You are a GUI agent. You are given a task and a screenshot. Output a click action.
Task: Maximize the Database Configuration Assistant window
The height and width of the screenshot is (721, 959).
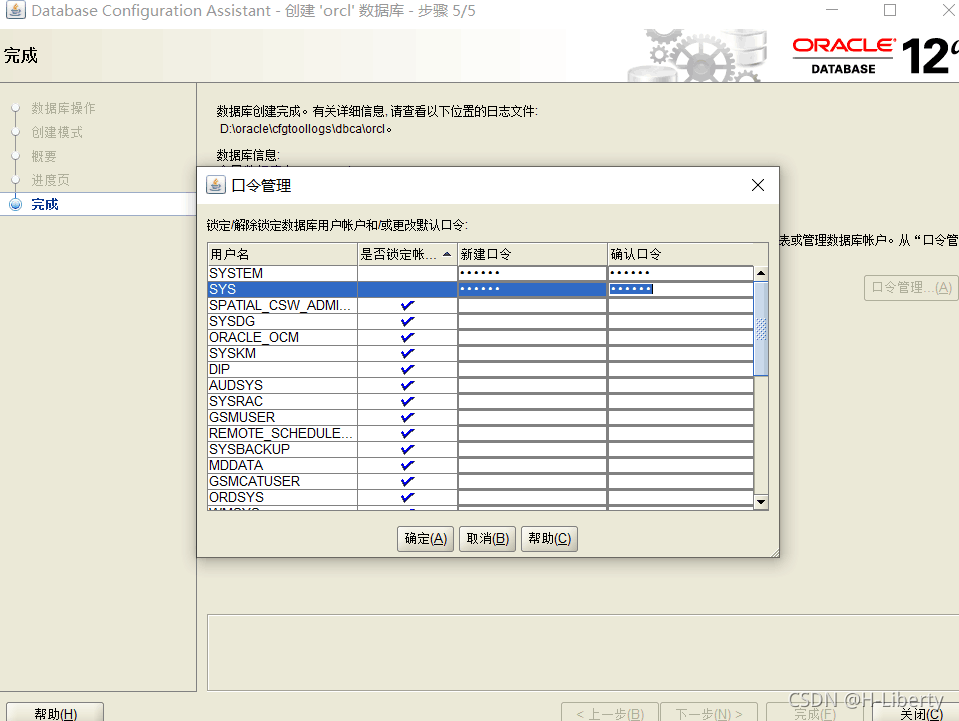click(890, 10)
